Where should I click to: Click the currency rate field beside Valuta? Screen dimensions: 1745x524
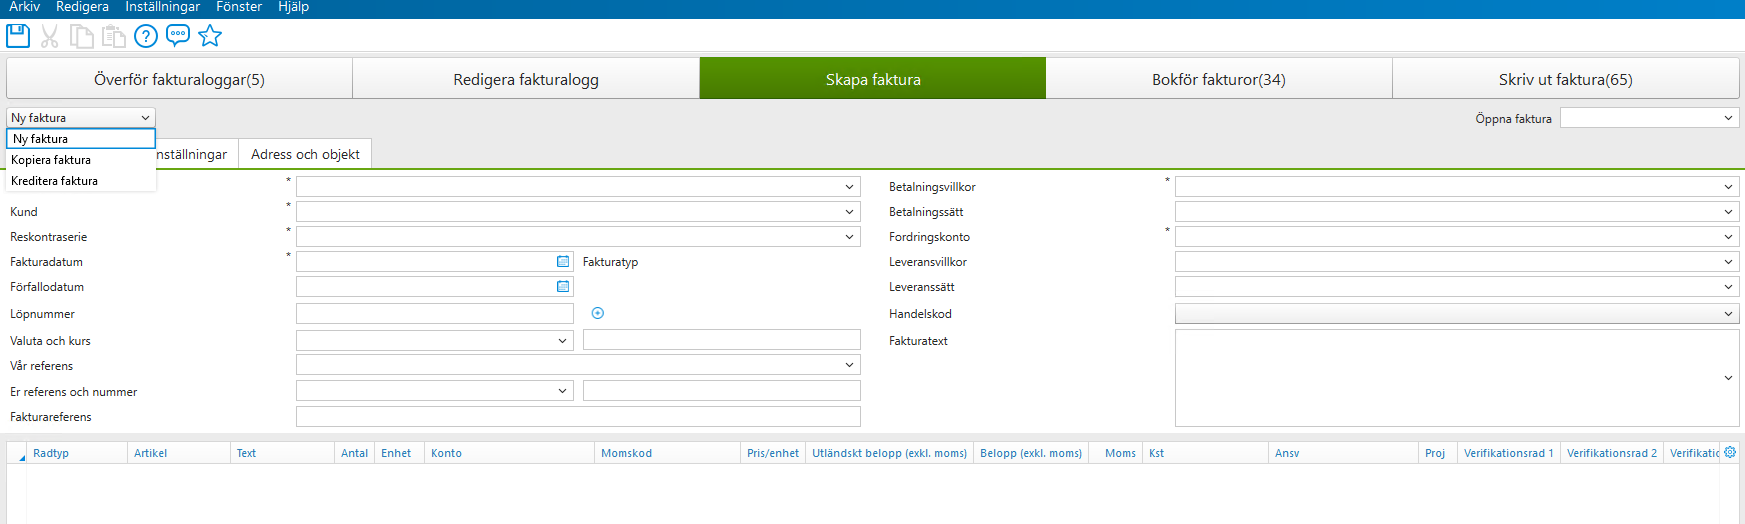coord(722,340)
